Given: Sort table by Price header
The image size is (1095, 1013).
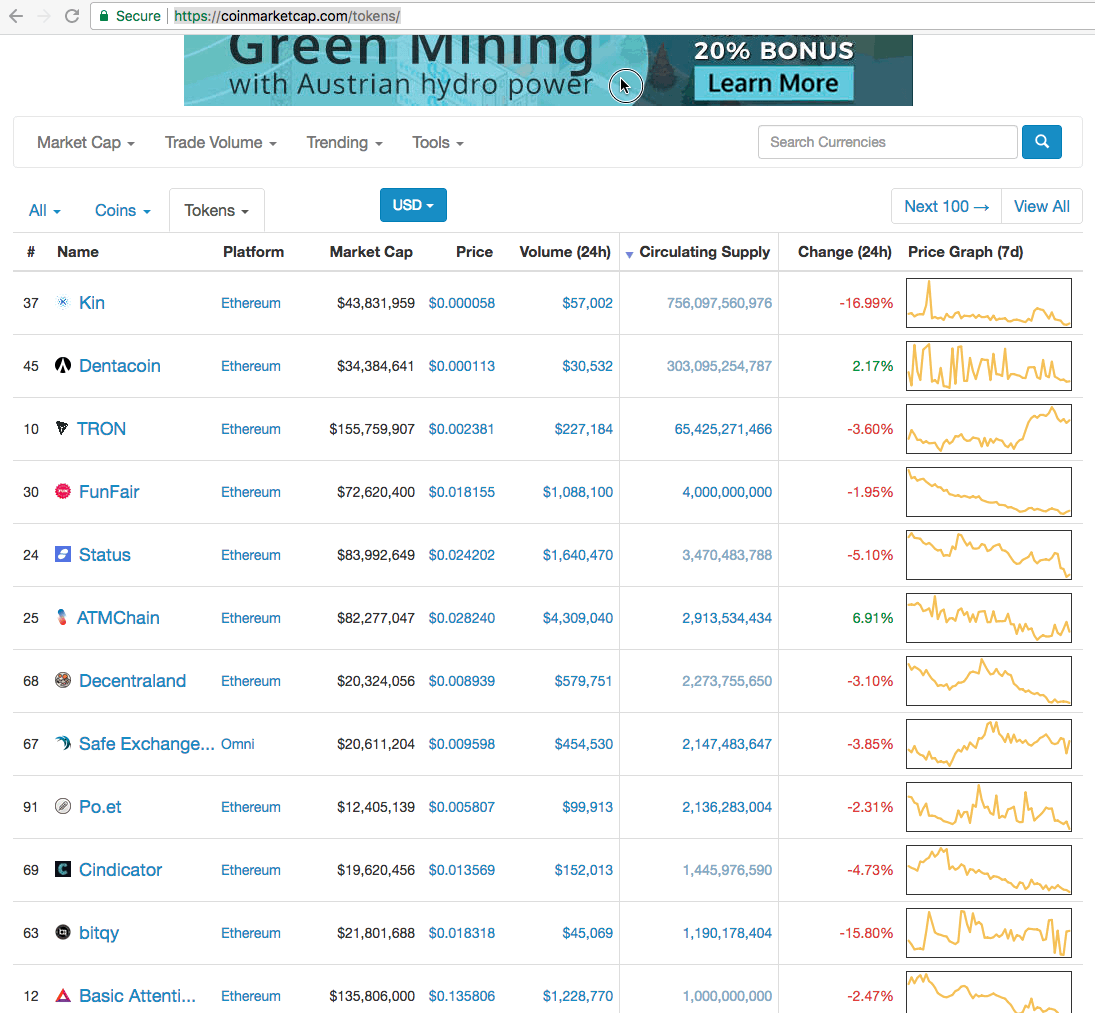Looking at the screenshot, I should point(474,251).
